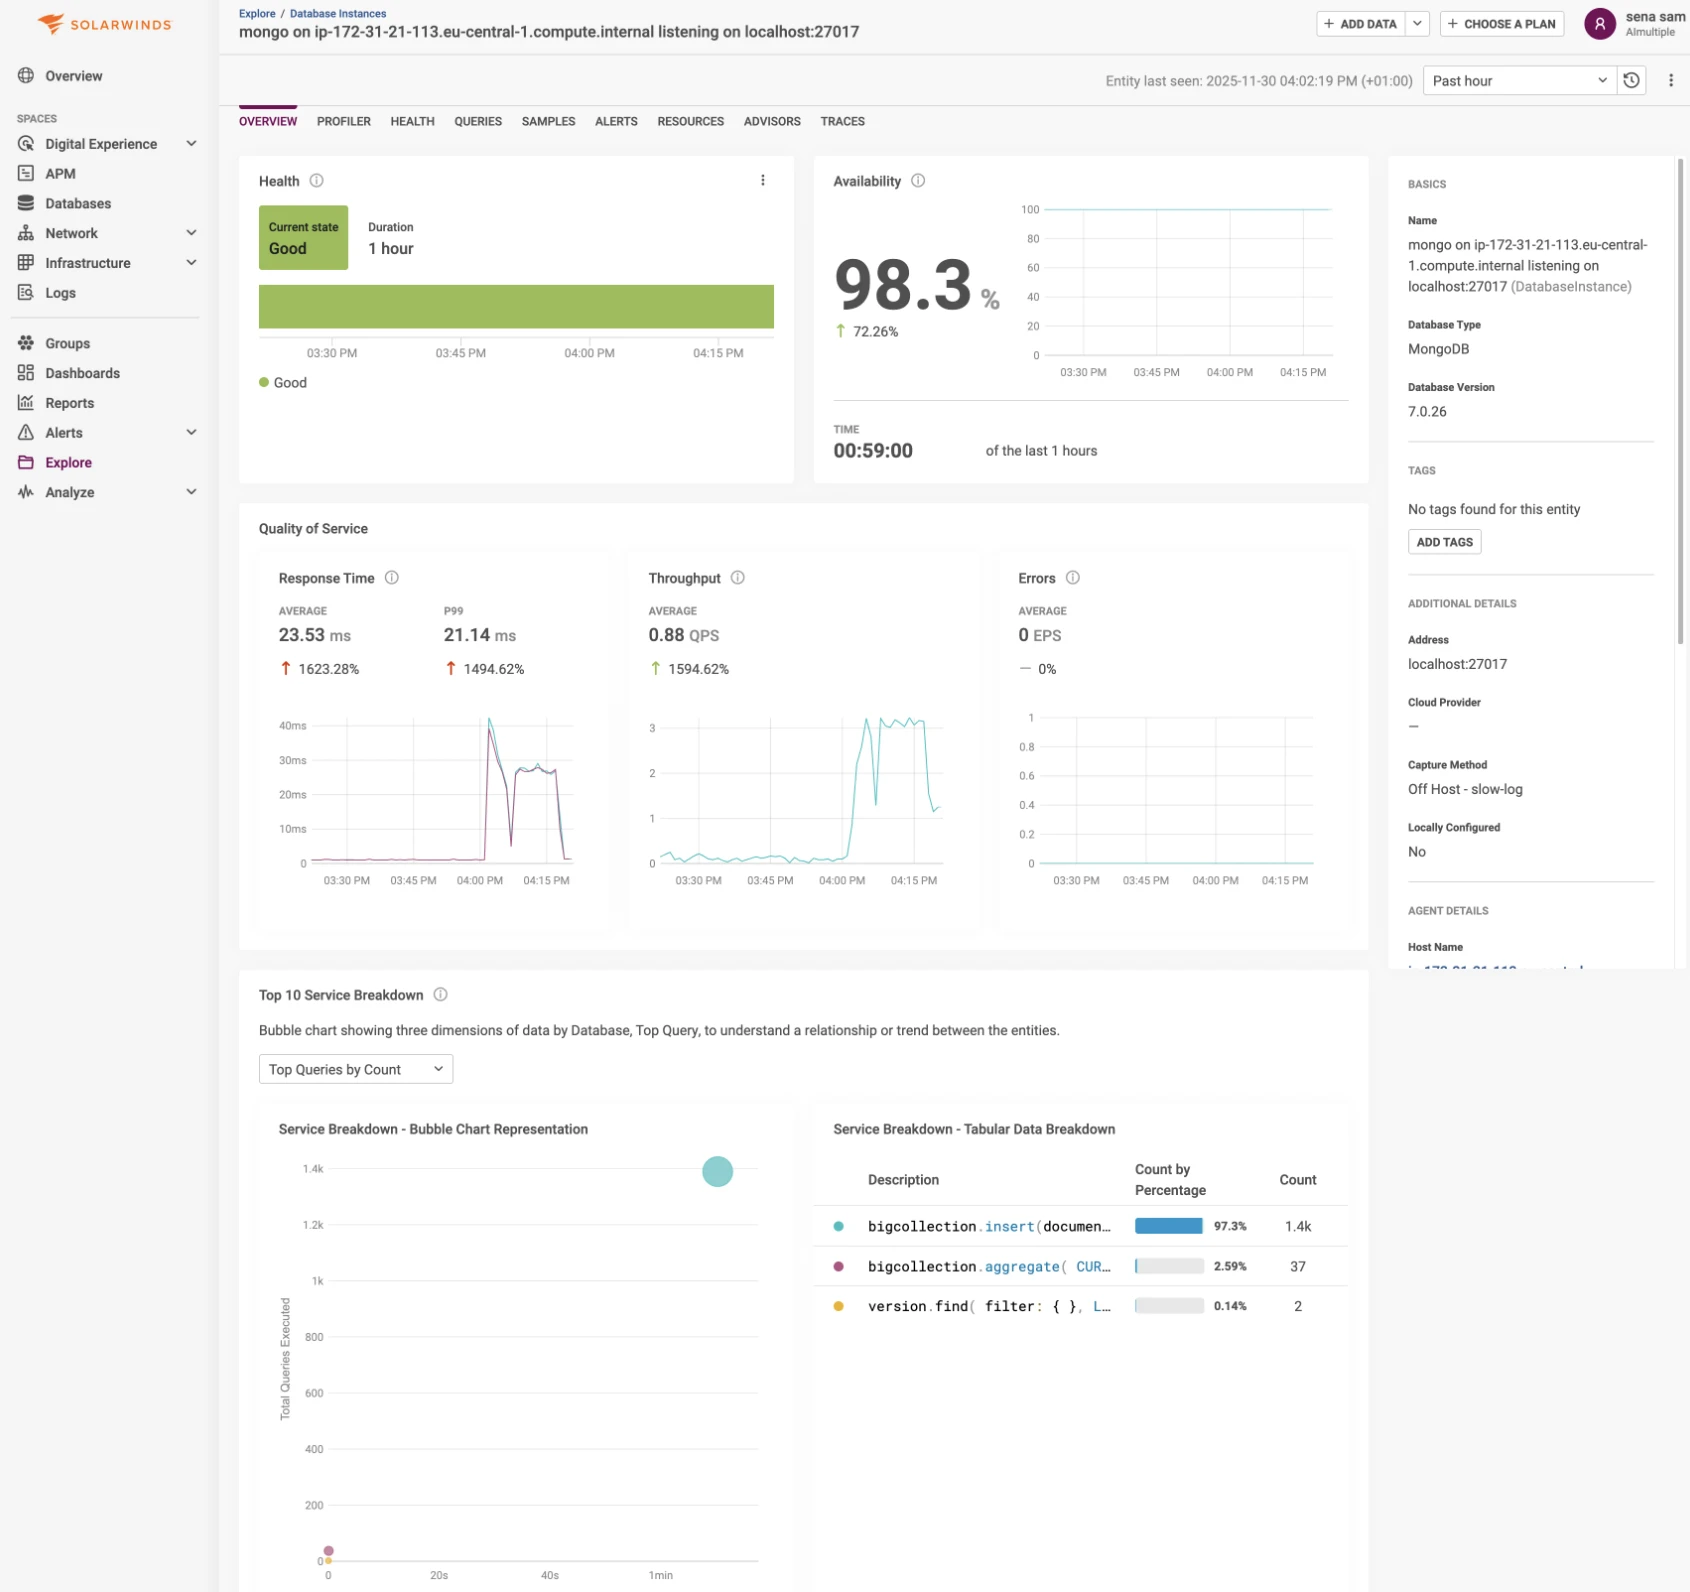
Task: Expand the Analyze section chevron
Action: coord(191,492)
